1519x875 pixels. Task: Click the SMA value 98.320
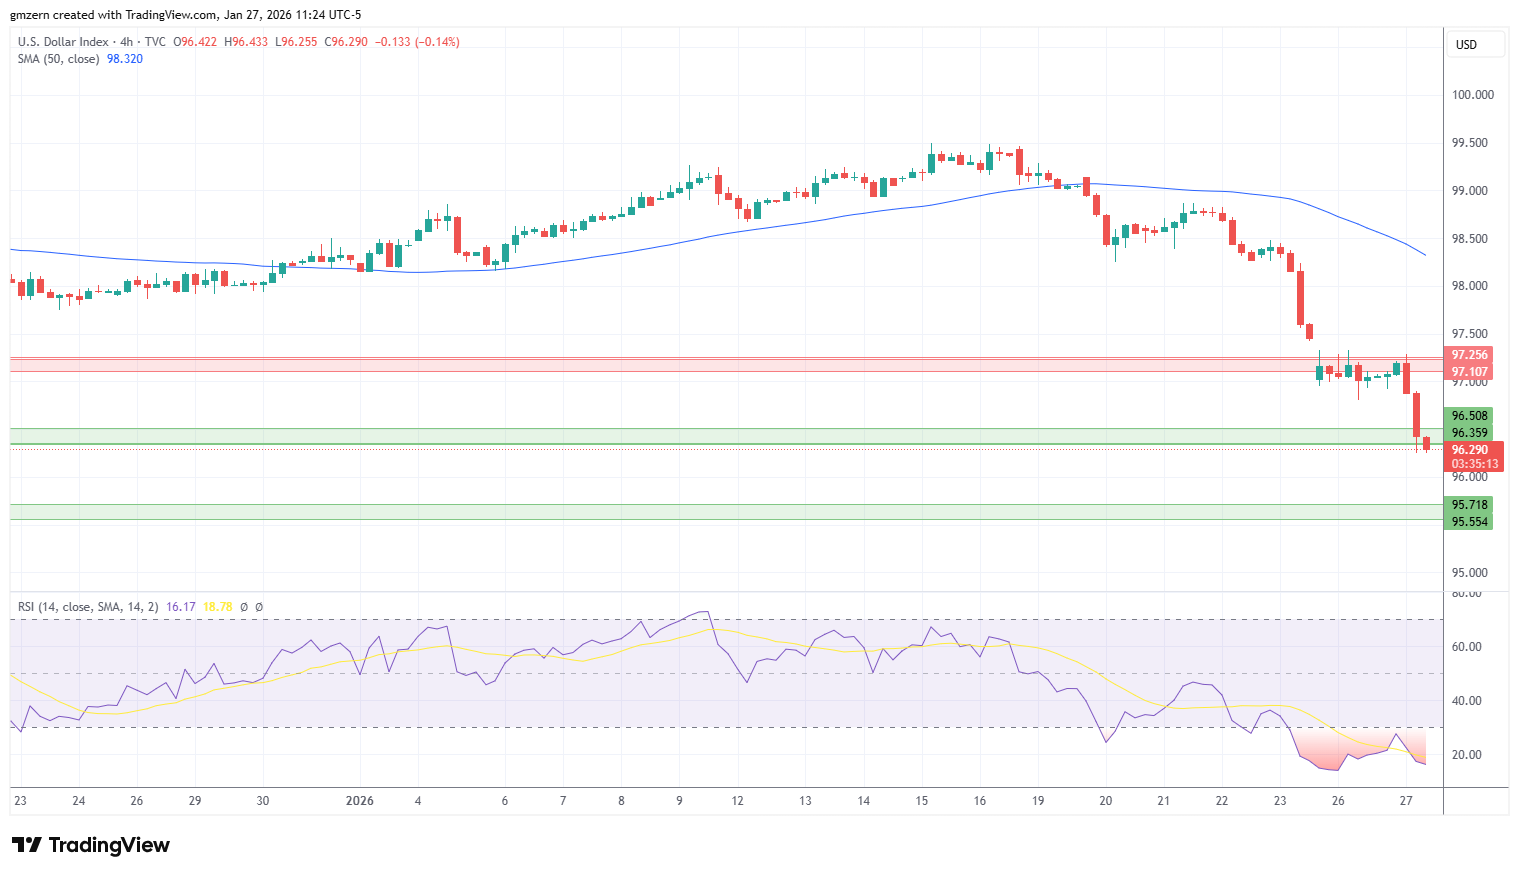coord(125,59)
